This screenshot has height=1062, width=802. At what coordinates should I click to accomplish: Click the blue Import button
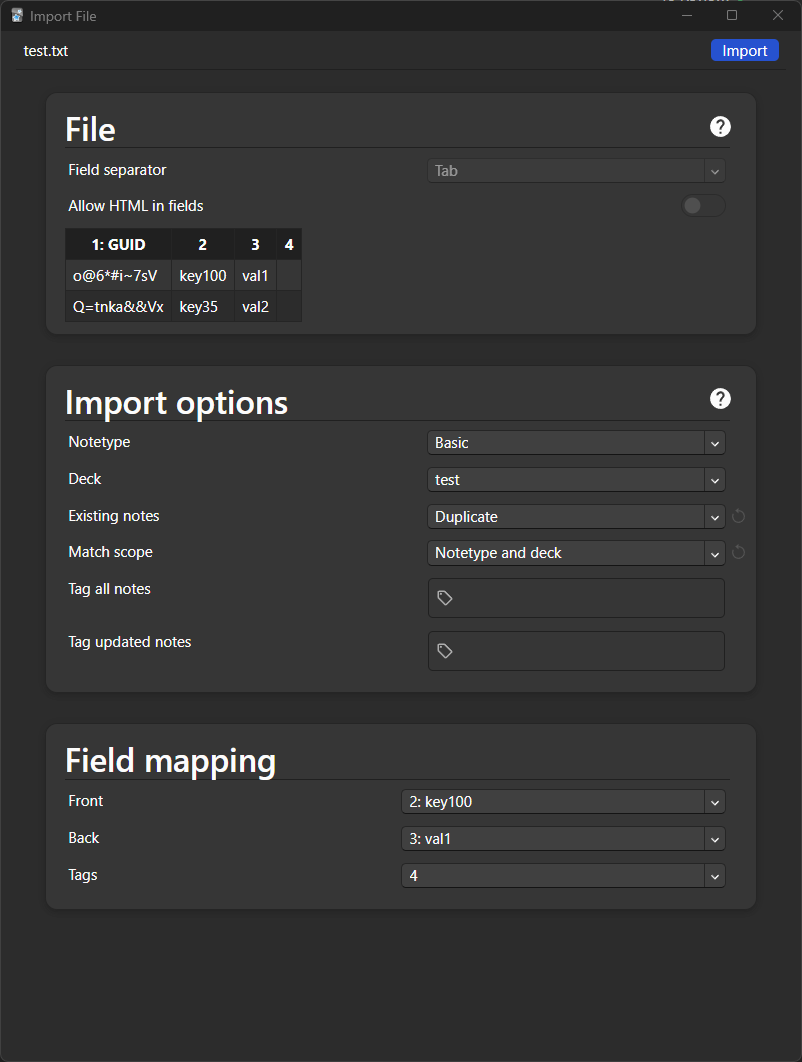point(744,51)
